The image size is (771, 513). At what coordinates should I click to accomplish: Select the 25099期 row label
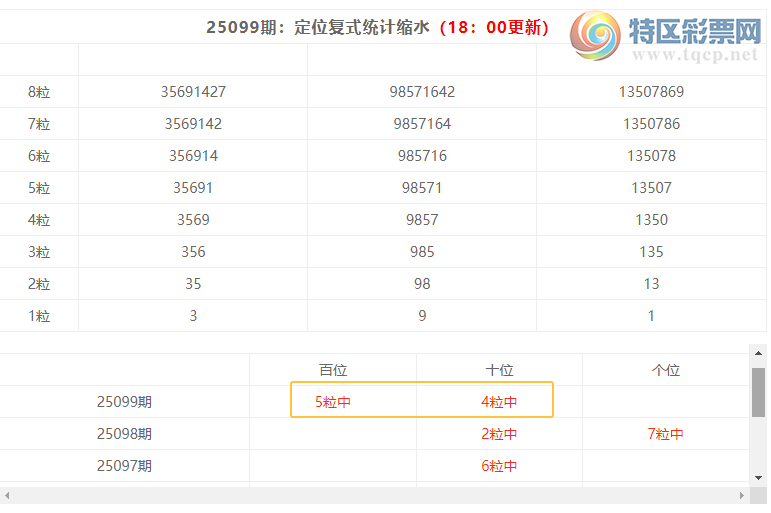tap(124, 402)
